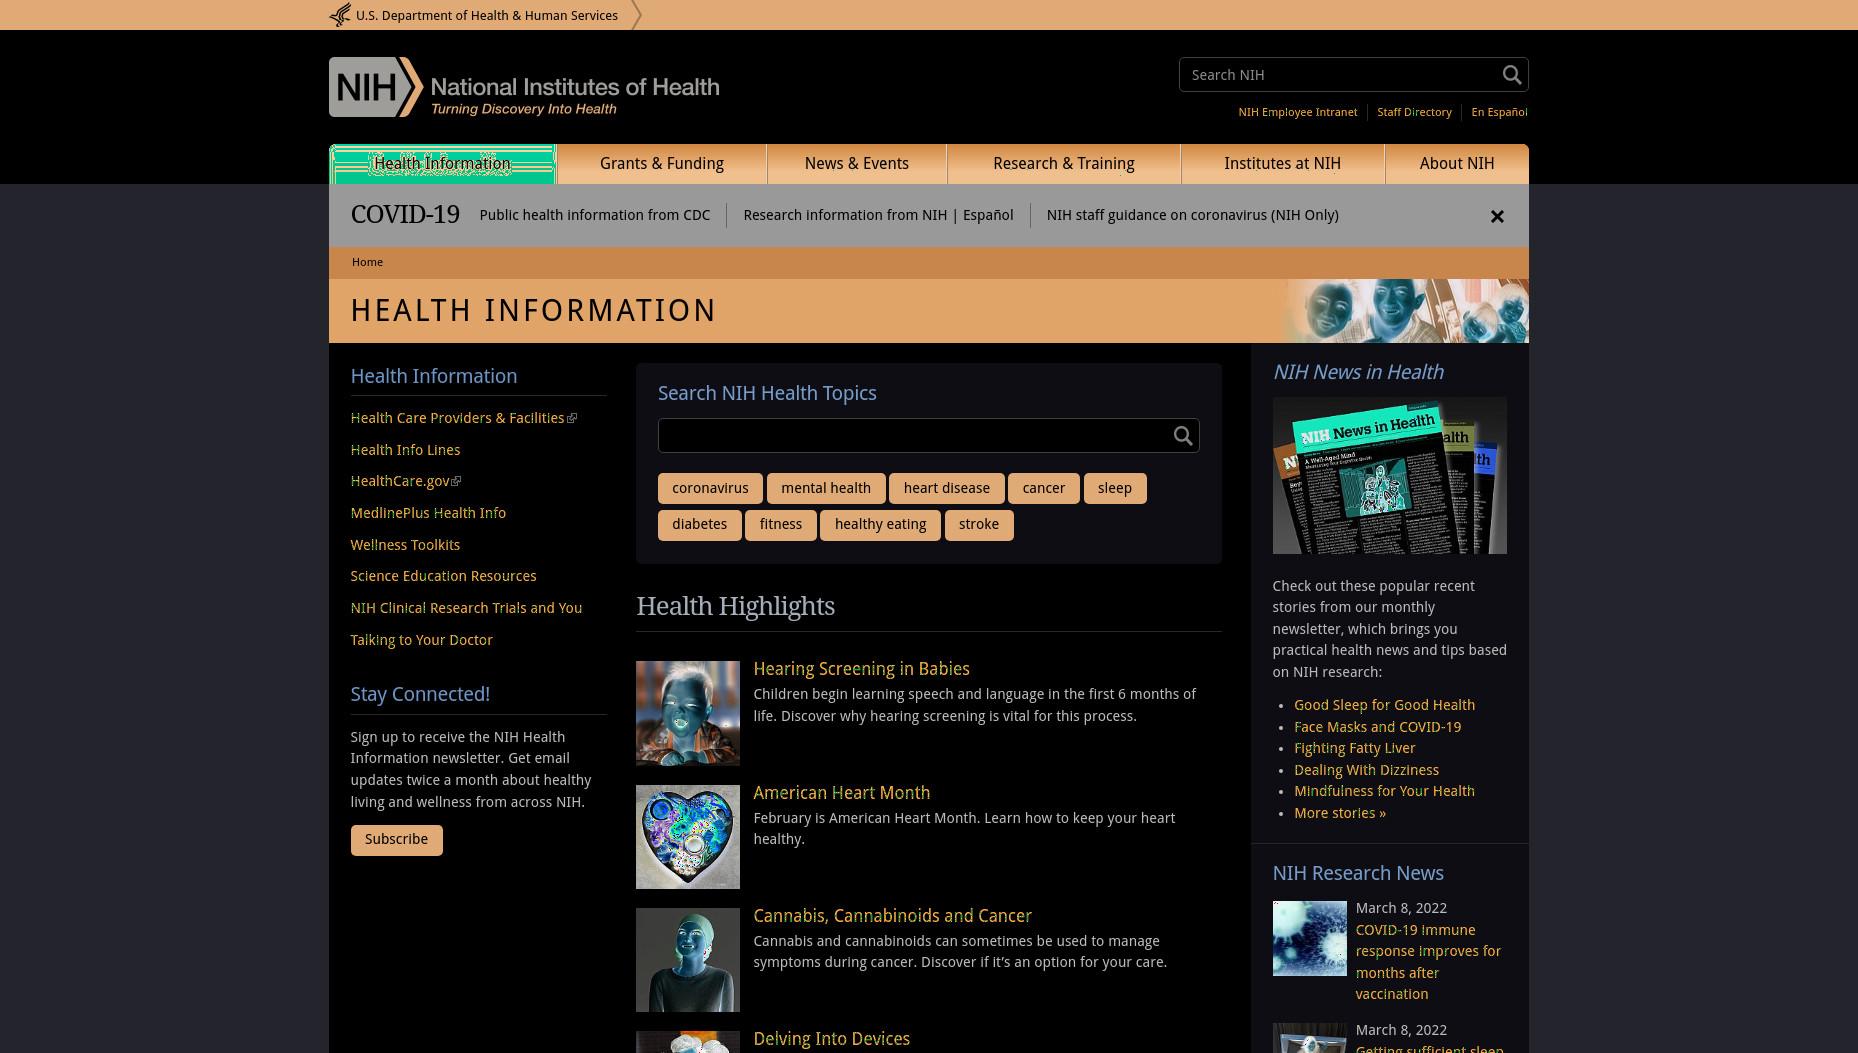Open the Español link in COVID banner
The width and height of the screenshot is (1858, 1053).
tap(988, 216)
